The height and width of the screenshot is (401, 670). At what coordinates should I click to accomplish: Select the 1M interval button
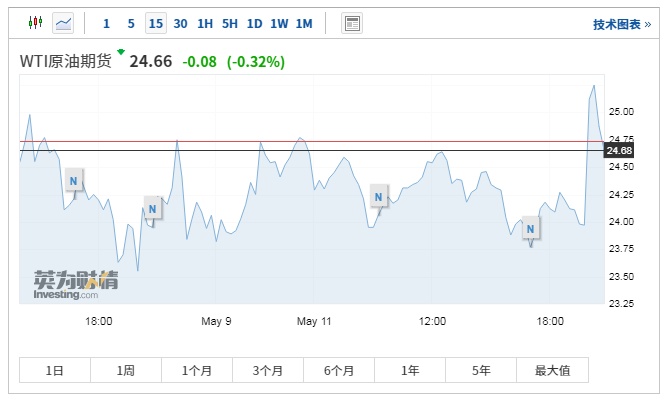pos(304,23)
